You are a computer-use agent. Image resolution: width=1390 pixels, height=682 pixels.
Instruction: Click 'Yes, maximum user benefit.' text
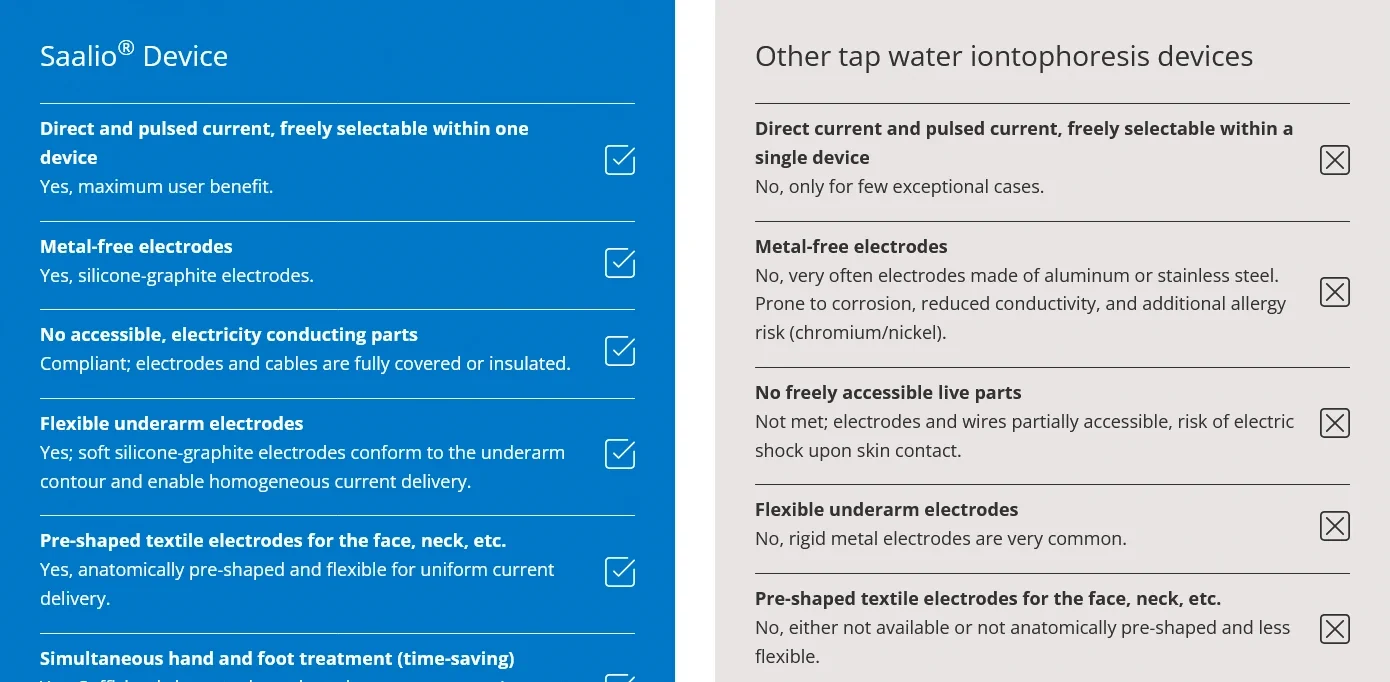[156, 186]
